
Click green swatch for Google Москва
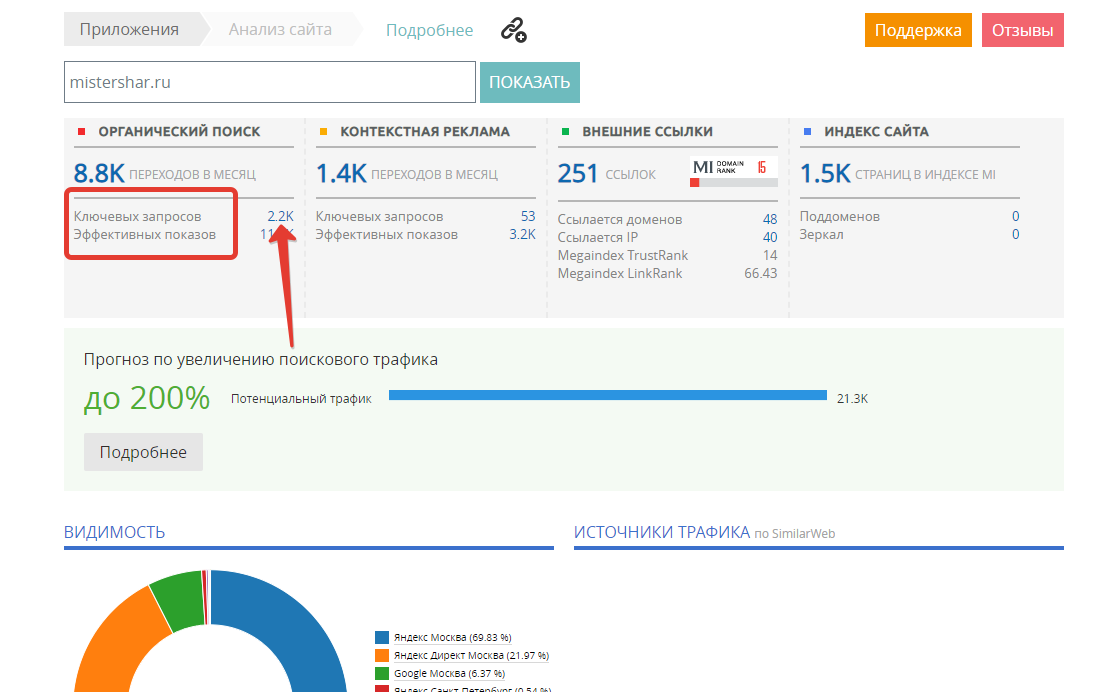pyautogui.click(x=382, y=673)
